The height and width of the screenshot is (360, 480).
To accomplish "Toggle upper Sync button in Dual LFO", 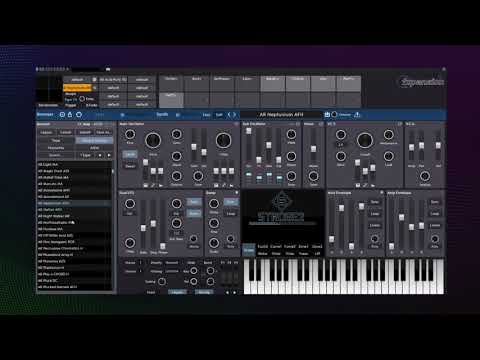I will click(x=194, y=202).
